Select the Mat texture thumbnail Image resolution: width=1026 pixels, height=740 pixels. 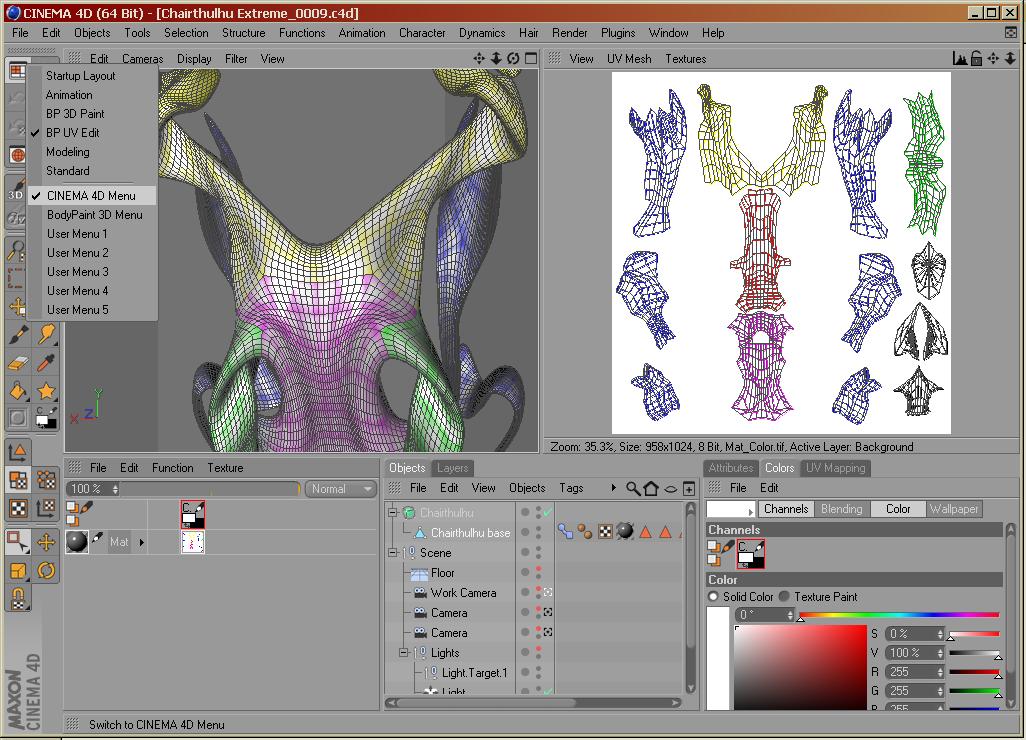193,542
